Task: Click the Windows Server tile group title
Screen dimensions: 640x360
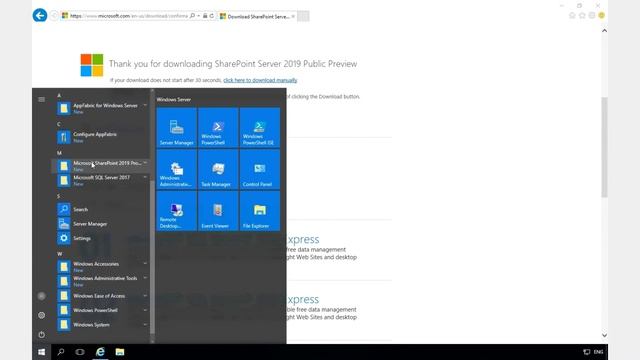Action: coord(173,99)
